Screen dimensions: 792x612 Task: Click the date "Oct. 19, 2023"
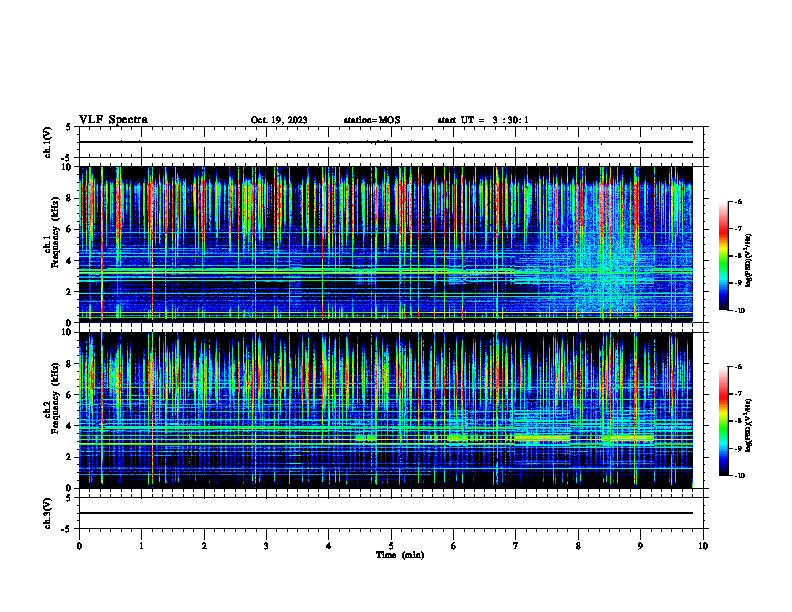coord(279,120)
